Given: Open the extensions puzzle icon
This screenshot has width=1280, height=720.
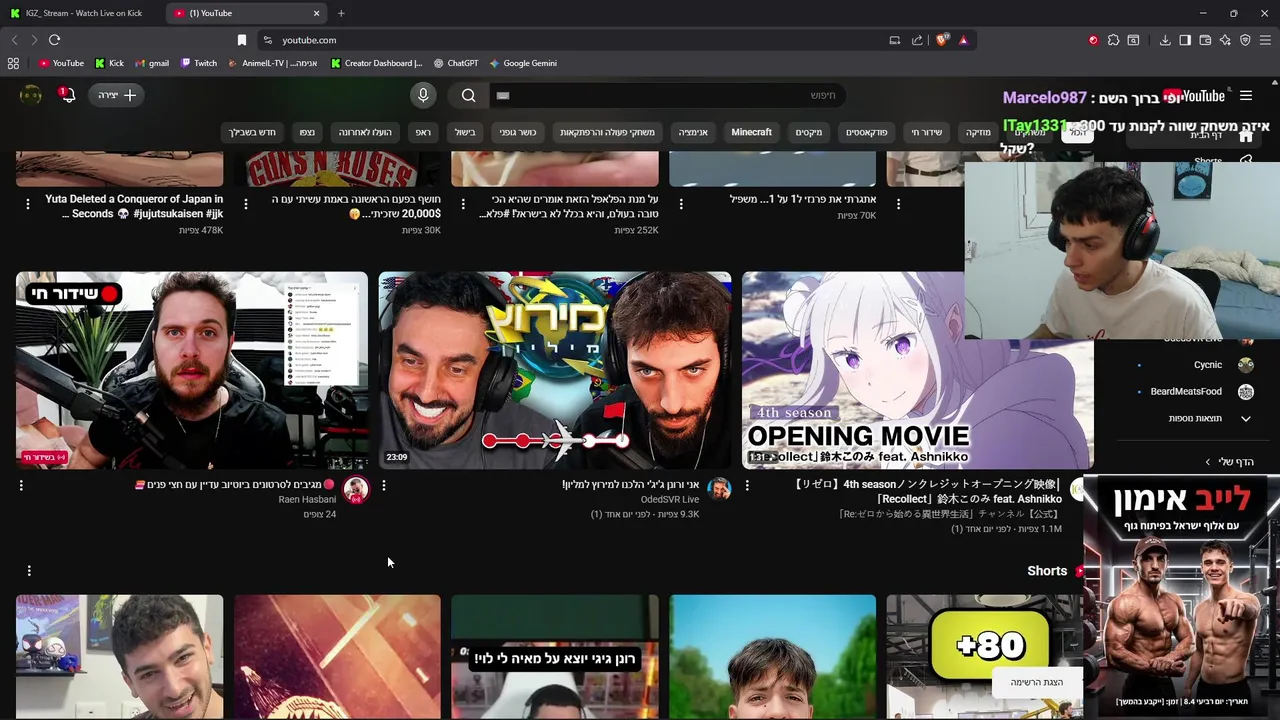Looking at the screenshot, I should 1113,40.
